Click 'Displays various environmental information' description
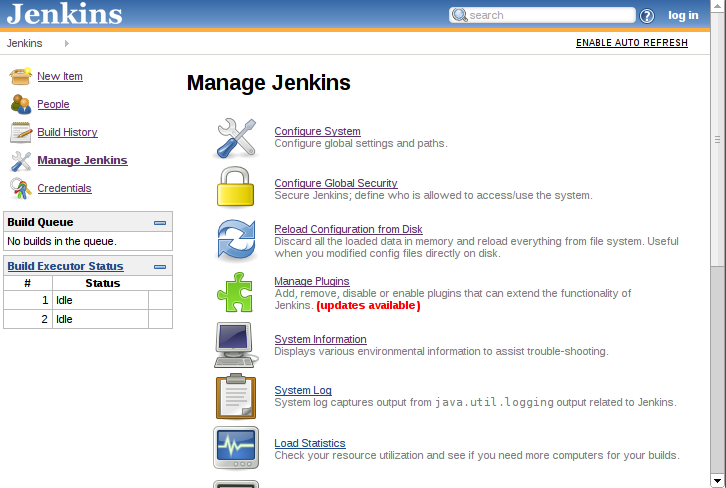This screenshot has width=726, height=488. (x=441, y=351)
